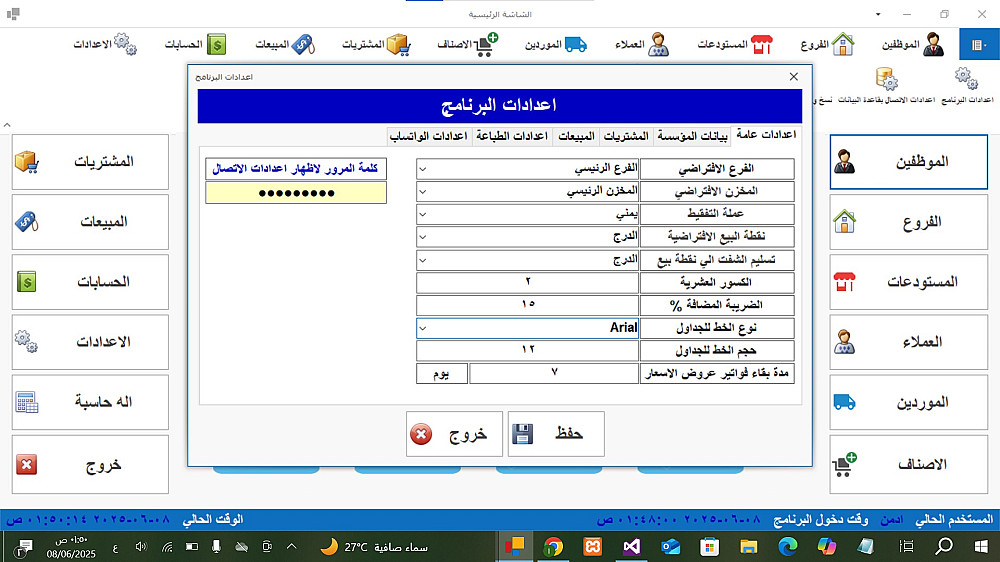Switch to اعدادات الطباعة printing tab
1000x562 pixels.
(x=511, y=136)
